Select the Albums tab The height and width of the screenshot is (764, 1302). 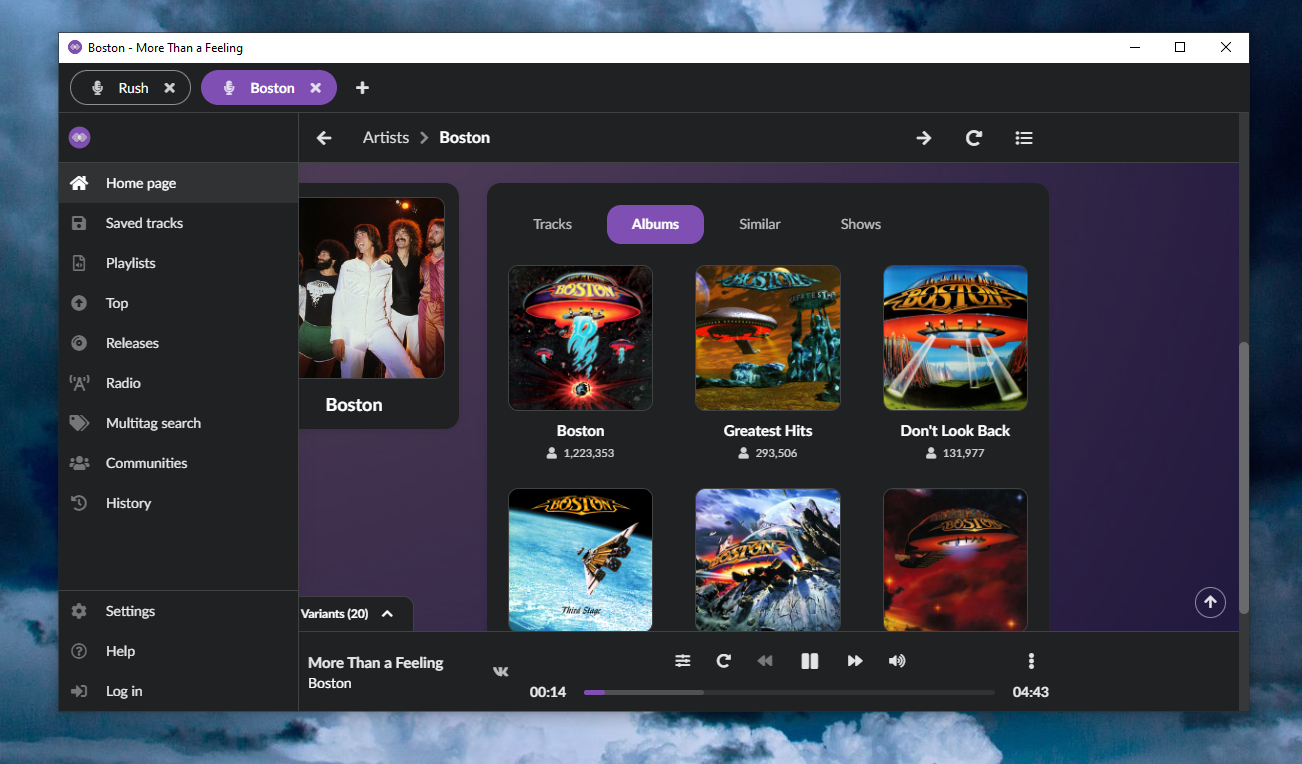coord(655,224)
